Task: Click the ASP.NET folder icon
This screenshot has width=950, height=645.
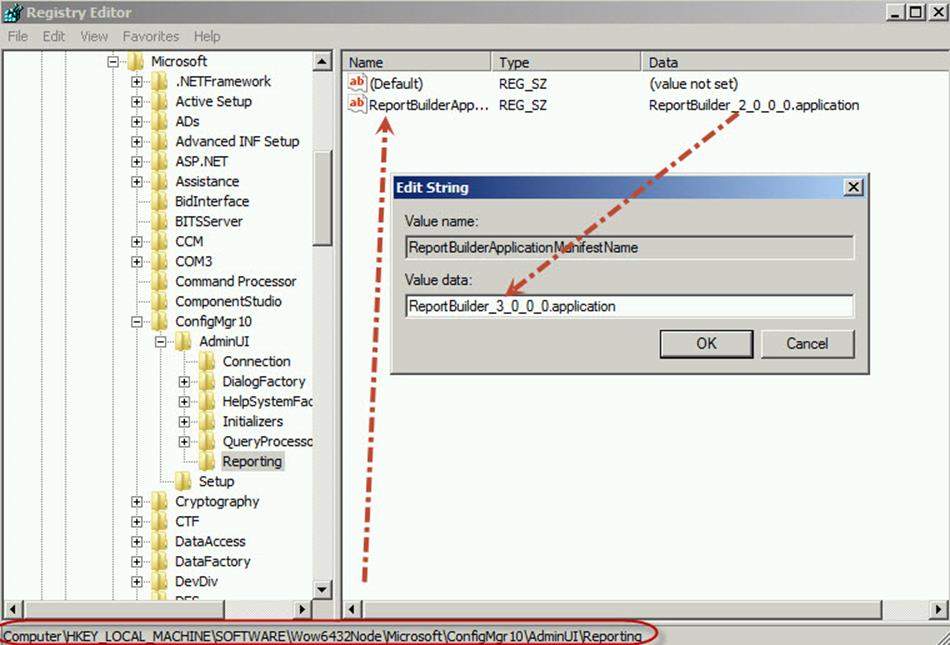Action: pos(160,161)
